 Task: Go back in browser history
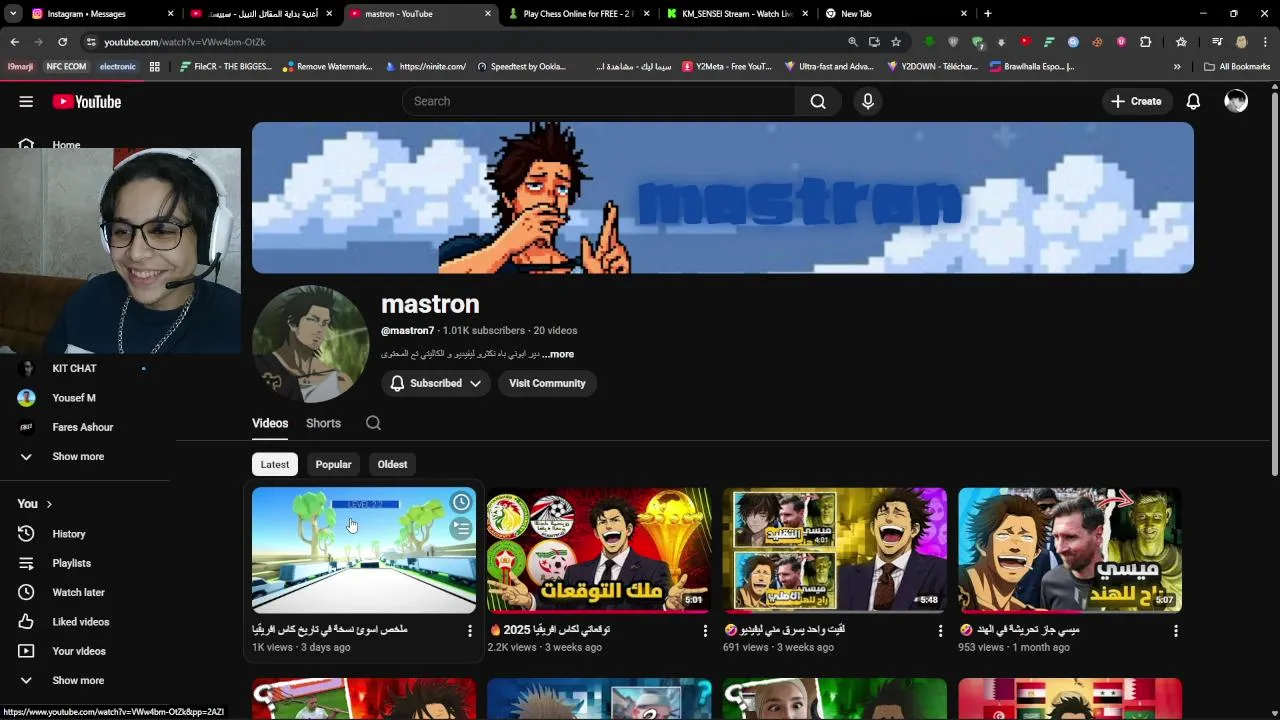click(x=14, y=42)
